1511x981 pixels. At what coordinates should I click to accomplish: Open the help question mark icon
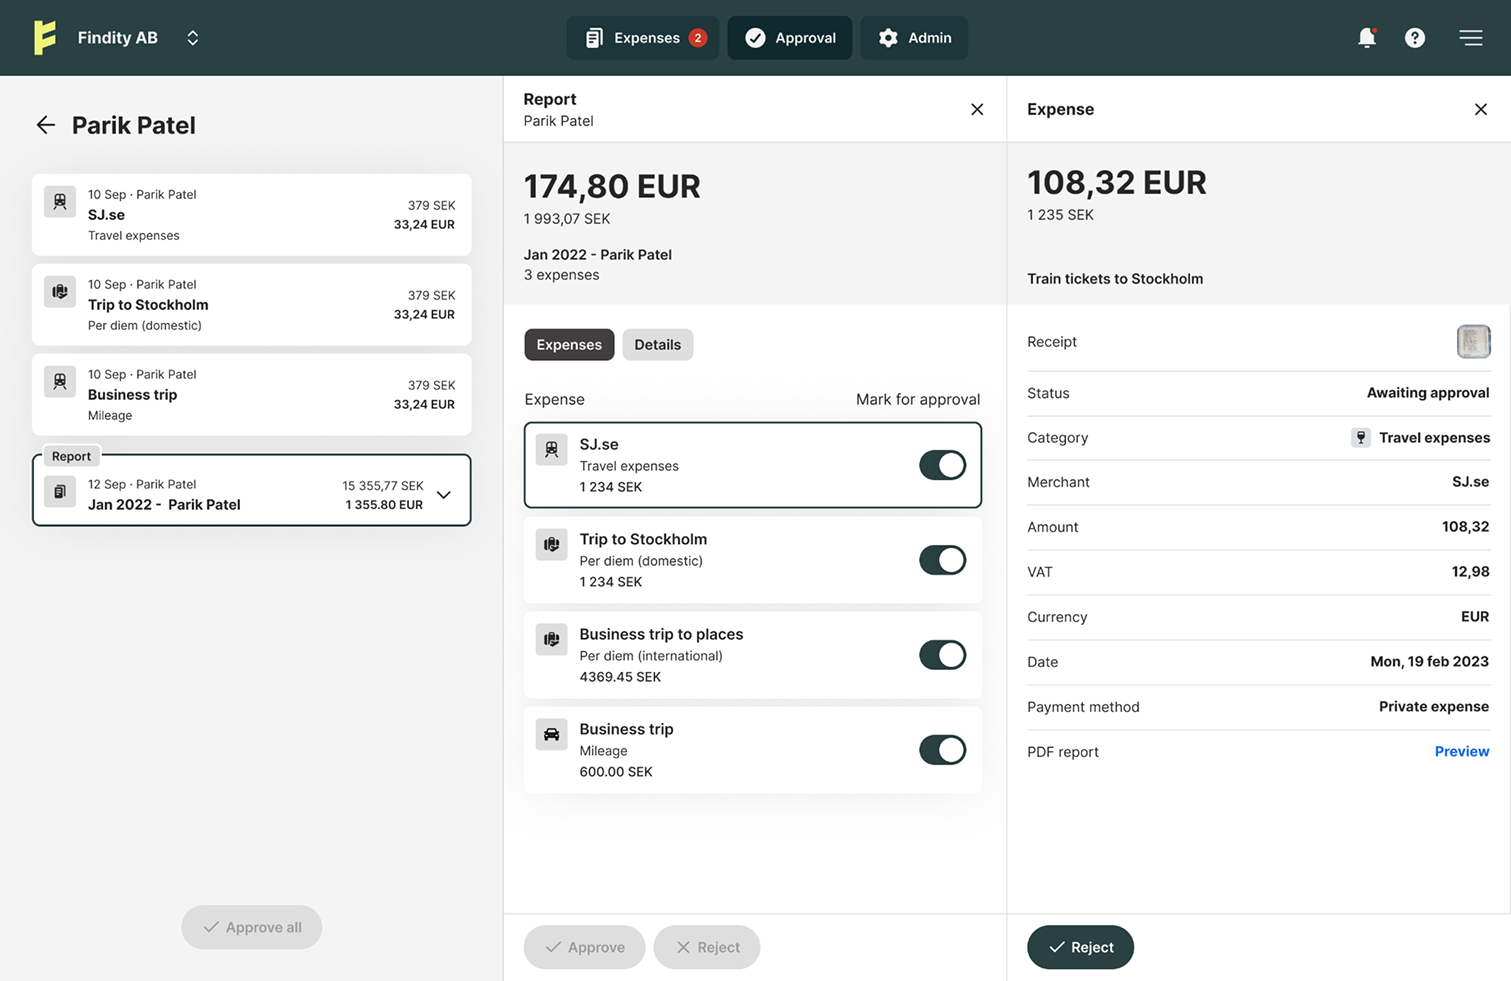pyautogui.click(x=1414, y=38)
